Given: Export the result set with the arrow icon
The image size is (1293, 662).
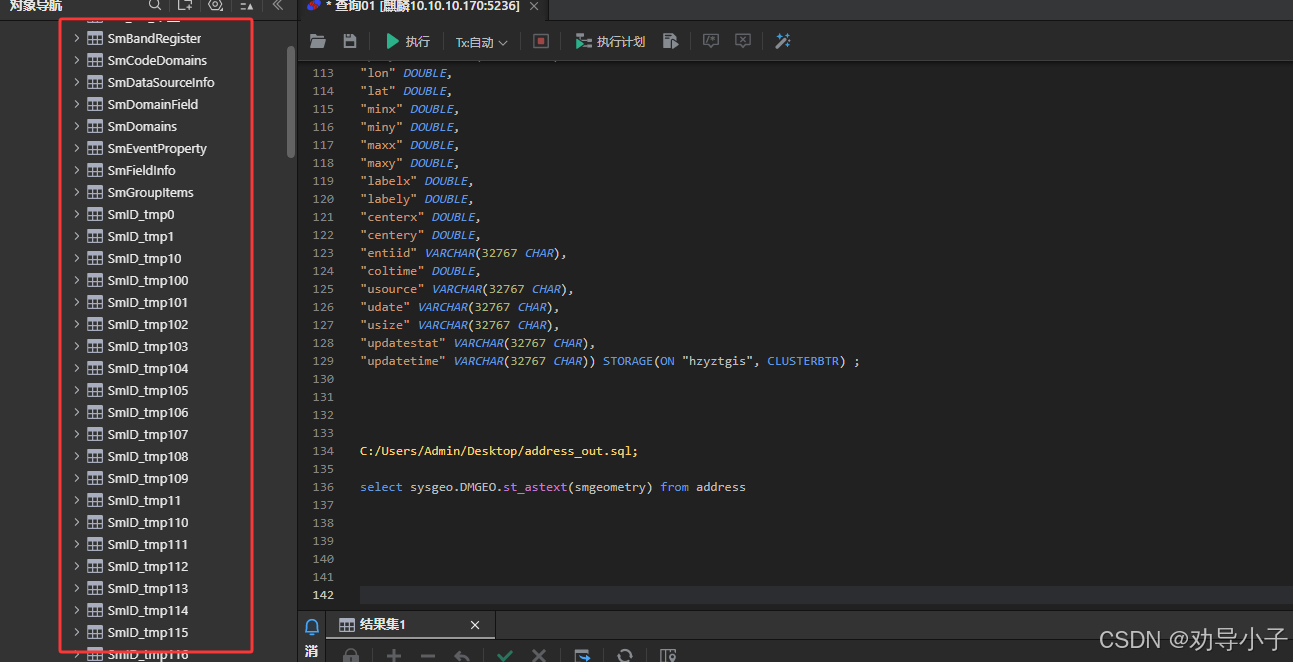Looking at the screenshot, I should pos(582,656).
